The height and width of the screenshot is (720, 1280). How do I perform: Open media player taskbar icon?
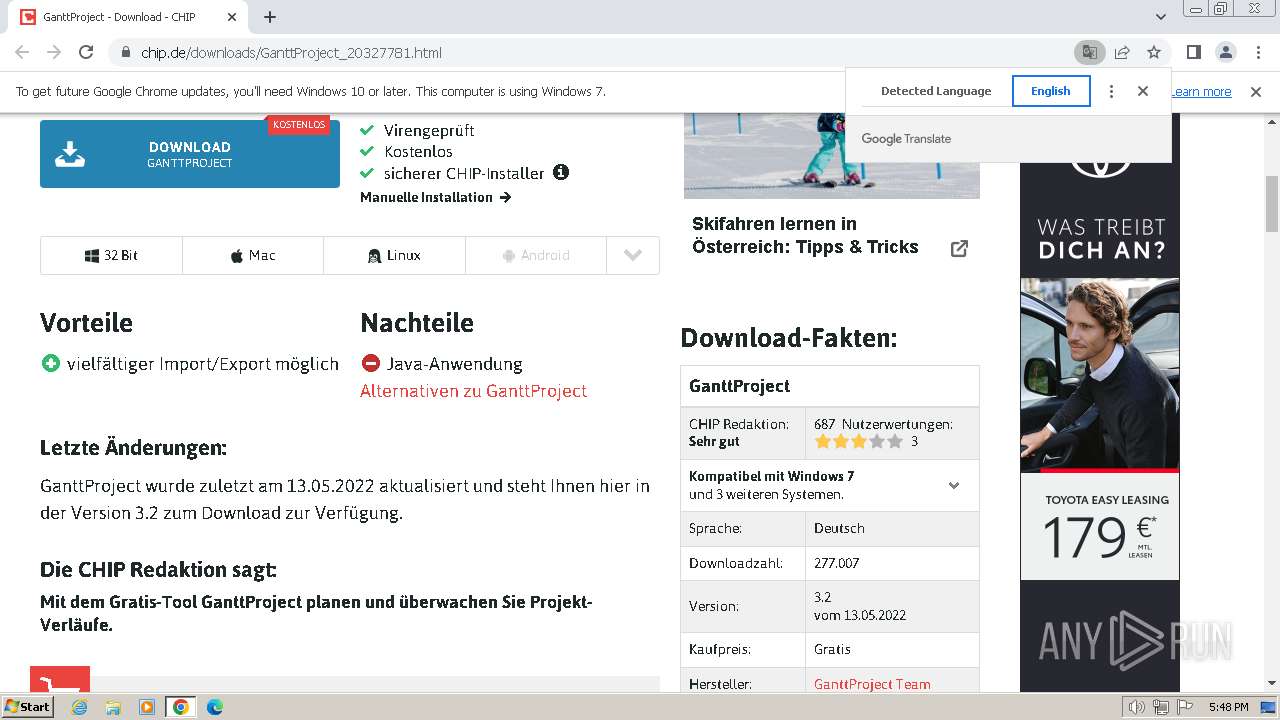[x=147, y=707]
